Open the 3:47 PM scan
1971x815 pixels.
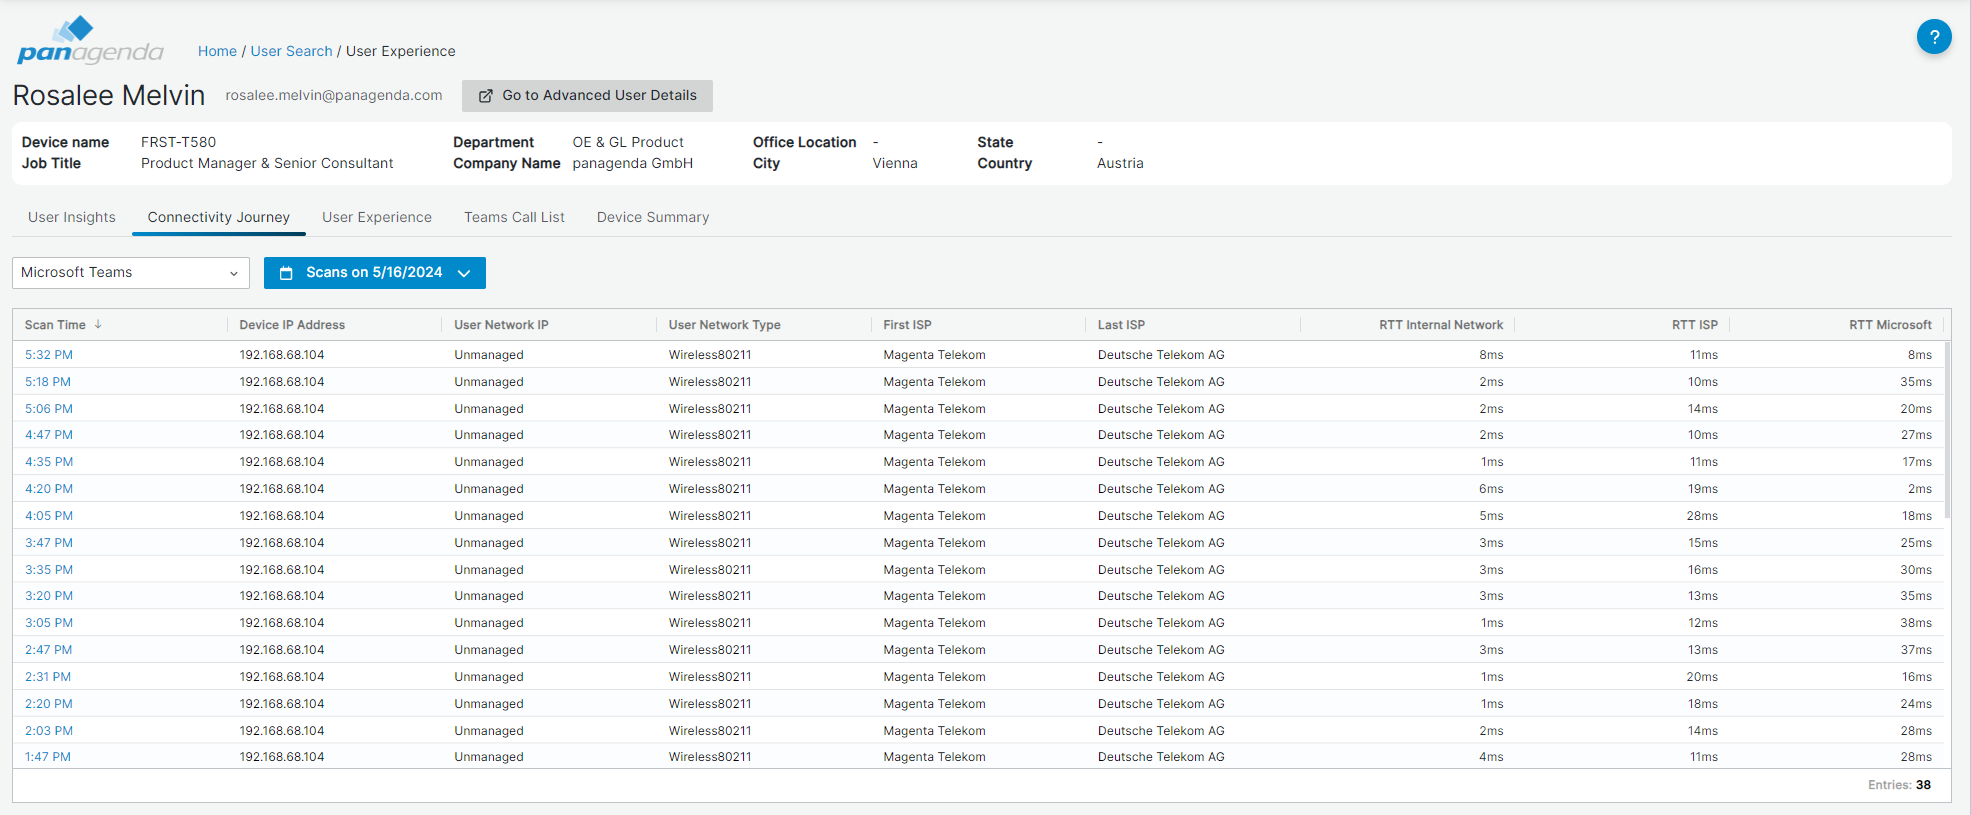tap(49, 543)
